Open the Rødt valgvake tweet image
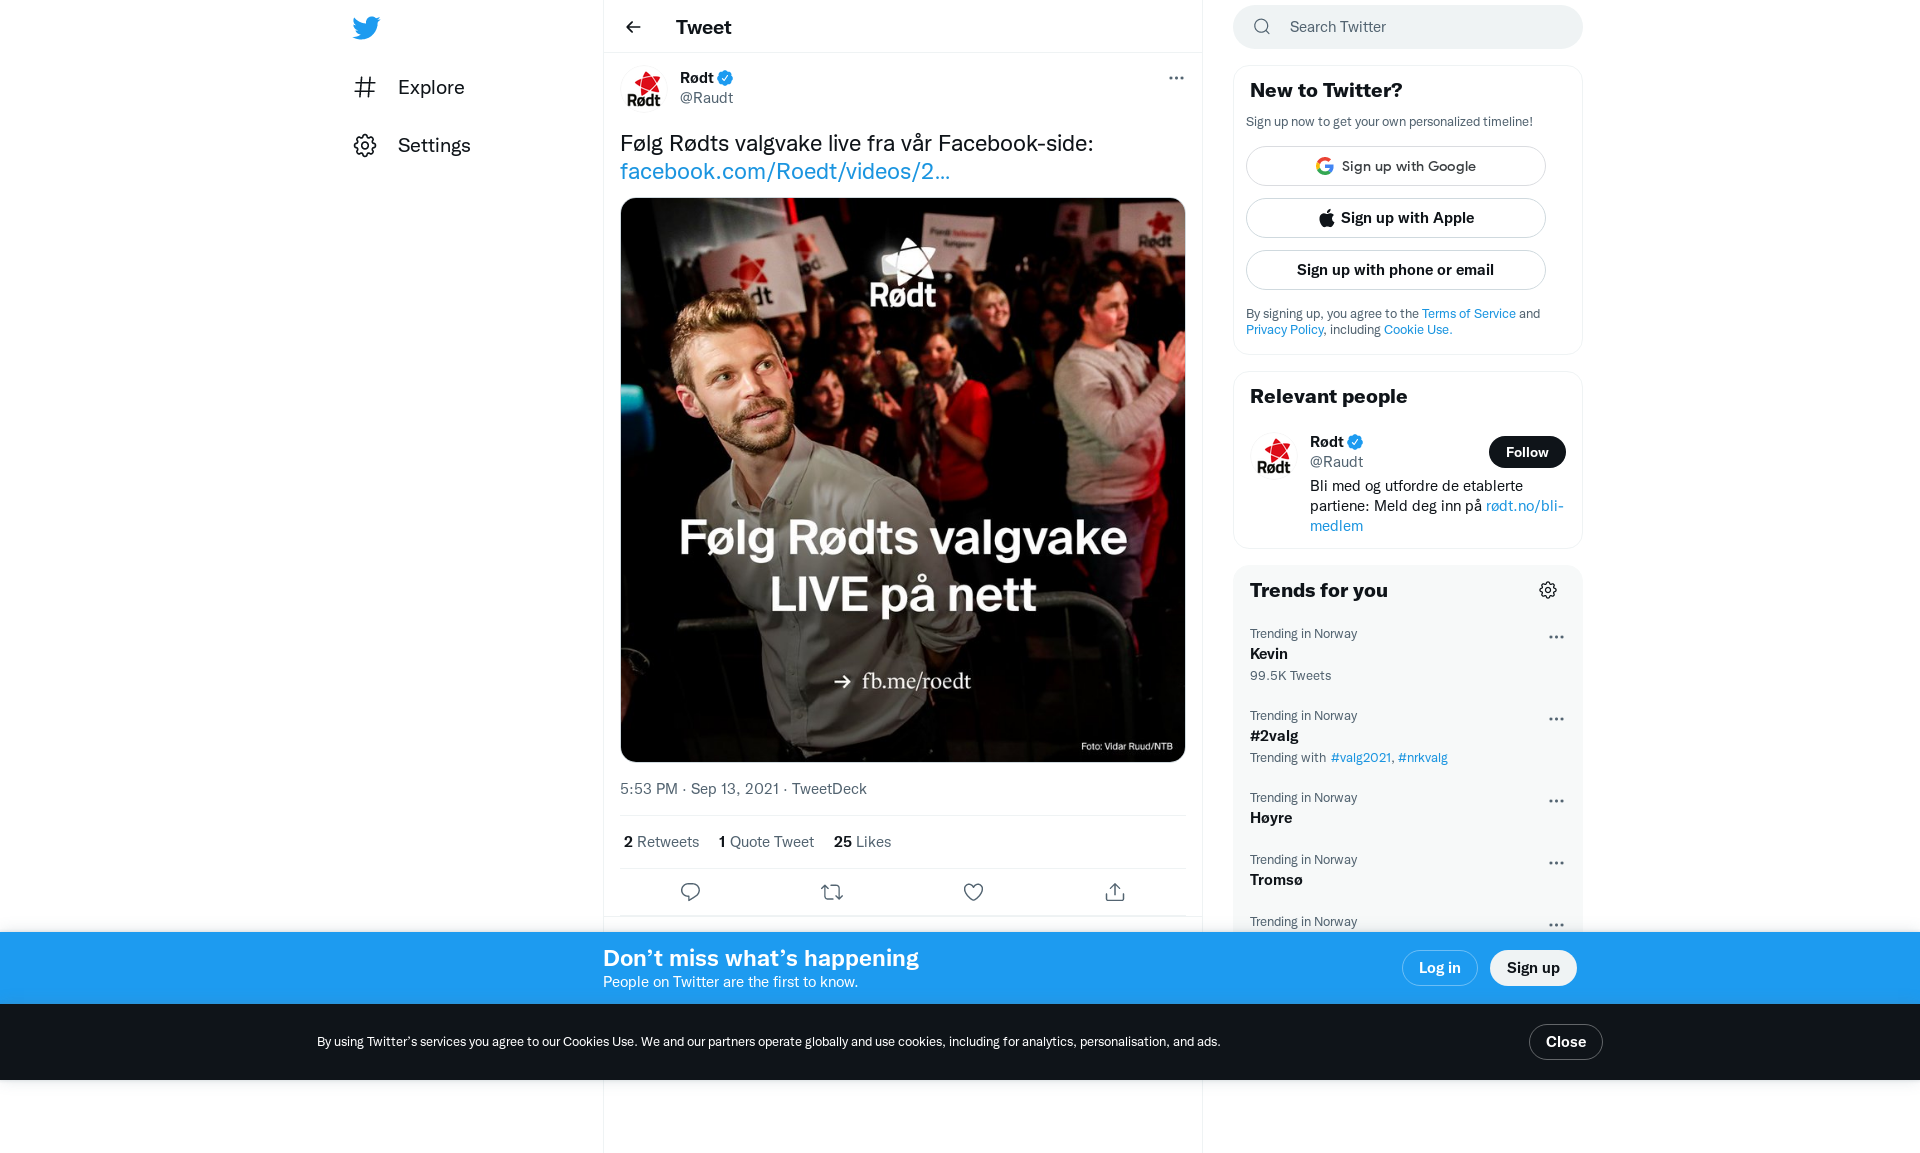The image size is (1920, 1153). (903, 480)
